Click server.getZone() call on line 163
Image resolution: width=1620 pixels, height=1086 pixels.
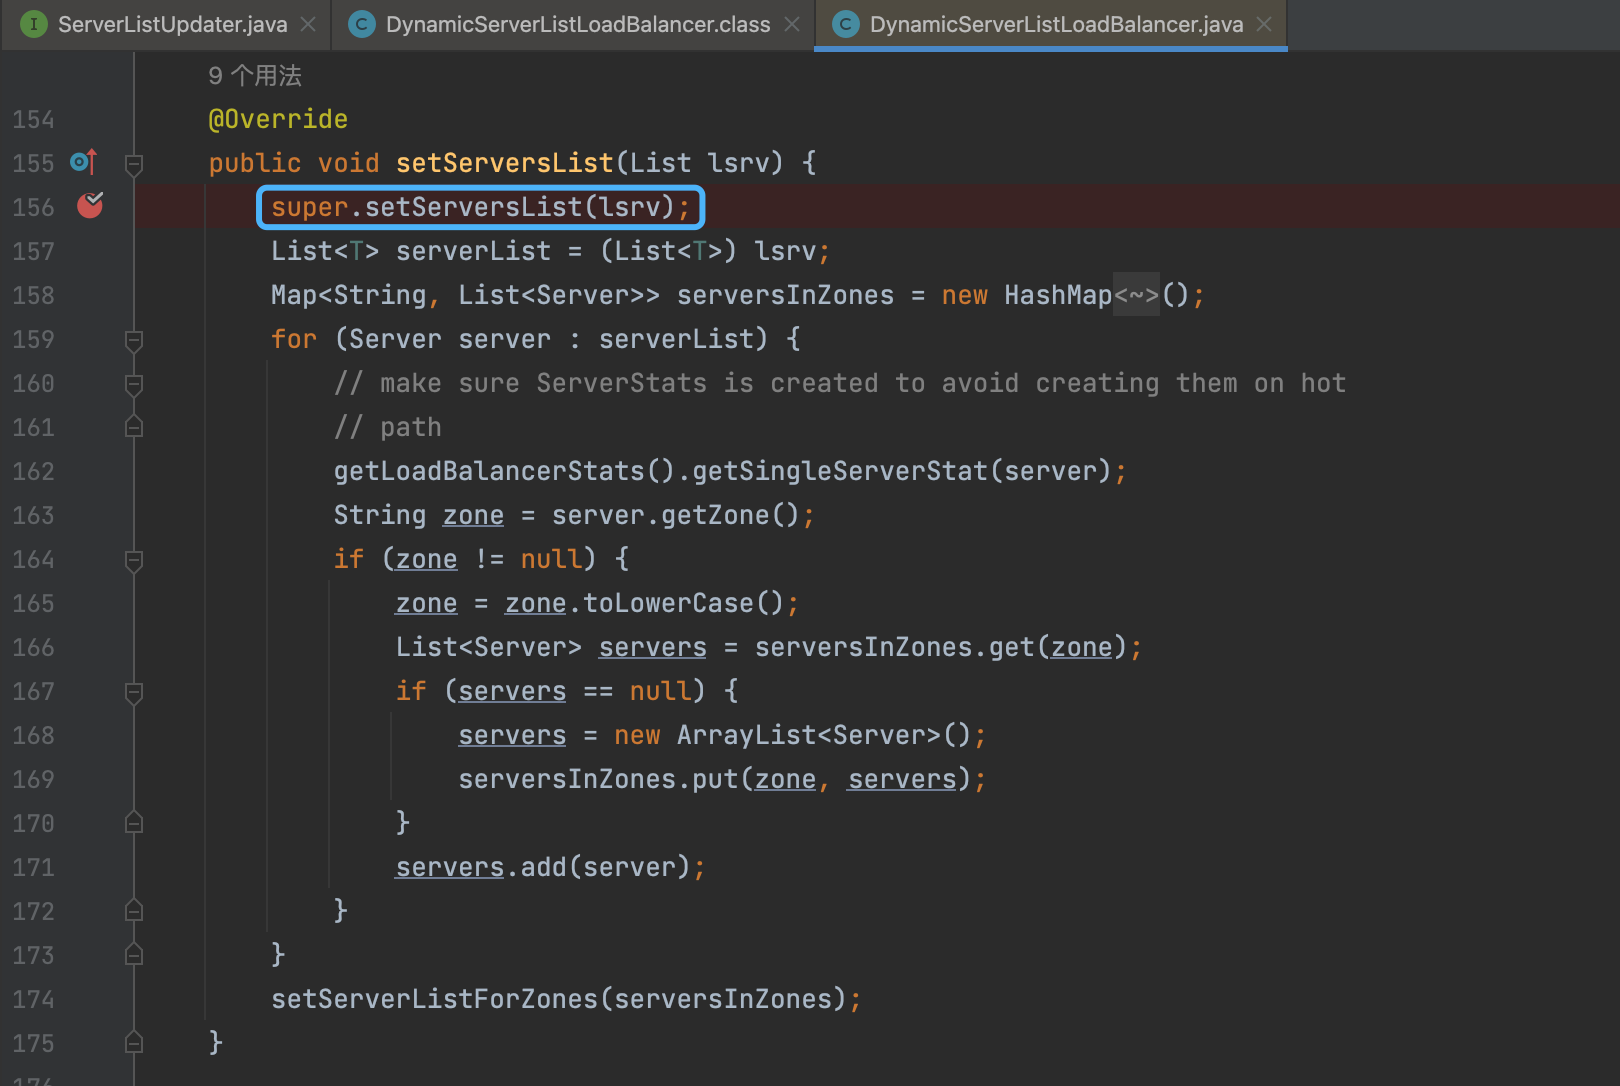(676, 515)
